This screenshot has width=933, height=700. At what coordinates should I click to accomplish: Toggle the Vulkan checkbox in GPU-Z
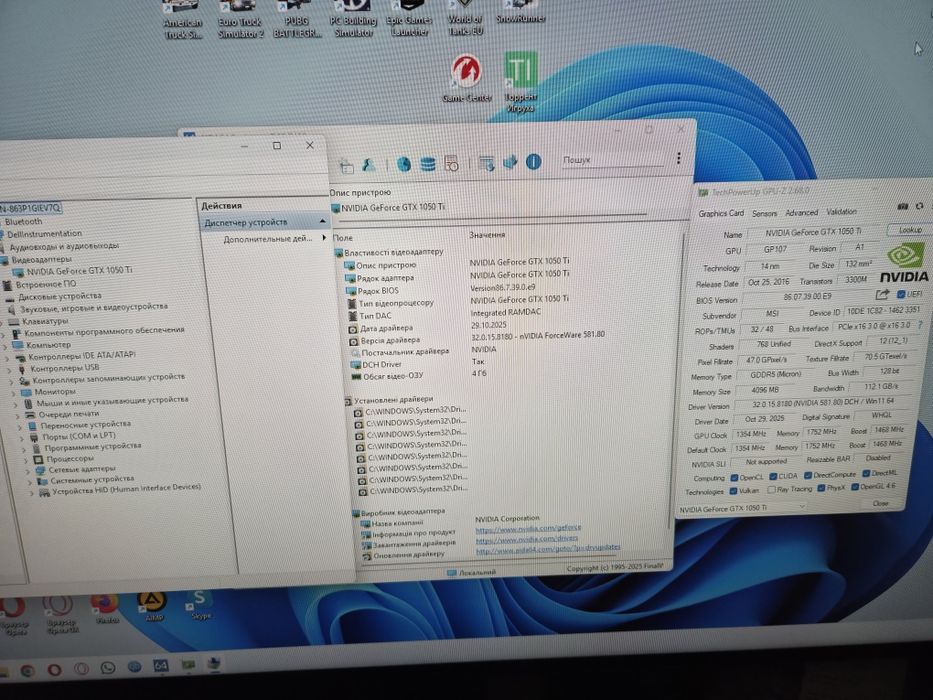pyautogui.click(x=734, y=491)
